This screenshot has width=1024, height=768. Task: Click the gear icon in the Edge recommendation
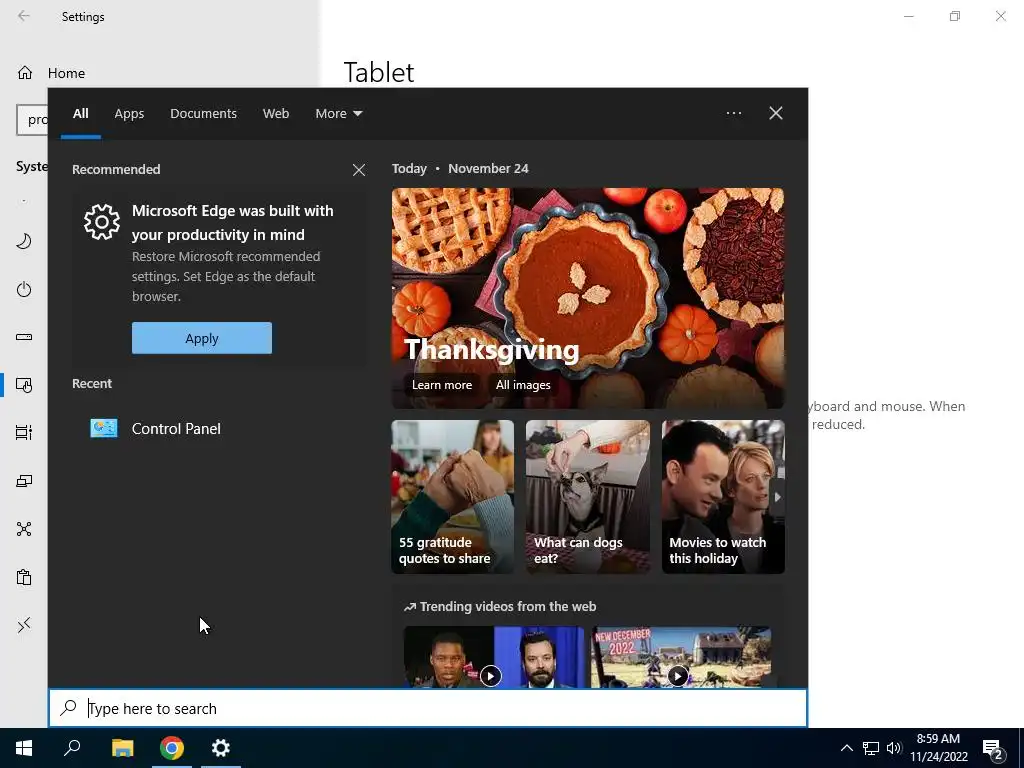pyautogui.click(x=102, y=222)
